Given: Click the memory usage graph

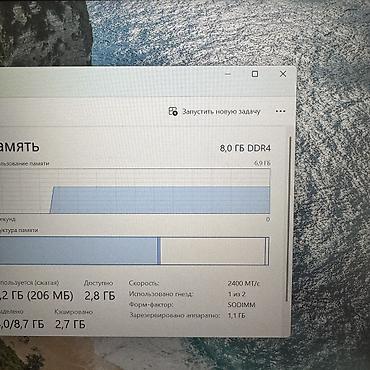Looking at the screenshot, I should (x=135, y=191).
